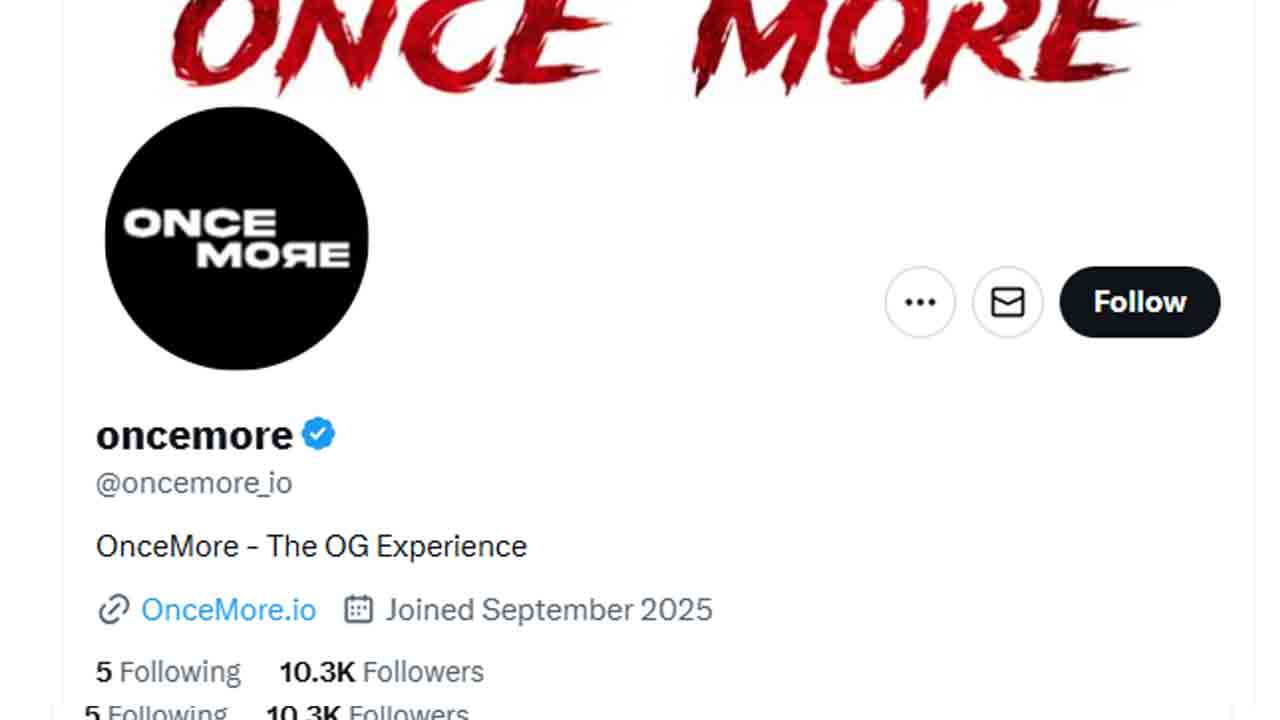Click the bio text OnceMore – The OG Experience
Screen dimensions: 1280x720
[x=311, y=546]
